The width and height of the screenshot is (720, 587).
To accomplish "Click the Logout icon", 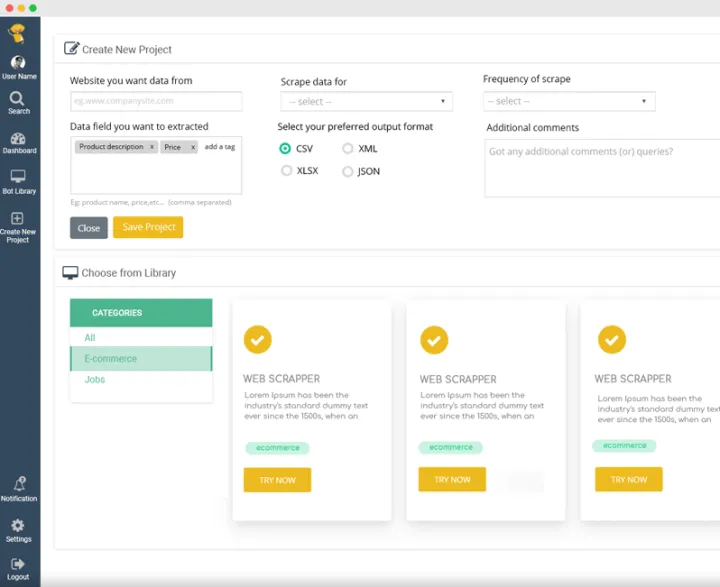I will pyautogui.click(x=18, y=564).
